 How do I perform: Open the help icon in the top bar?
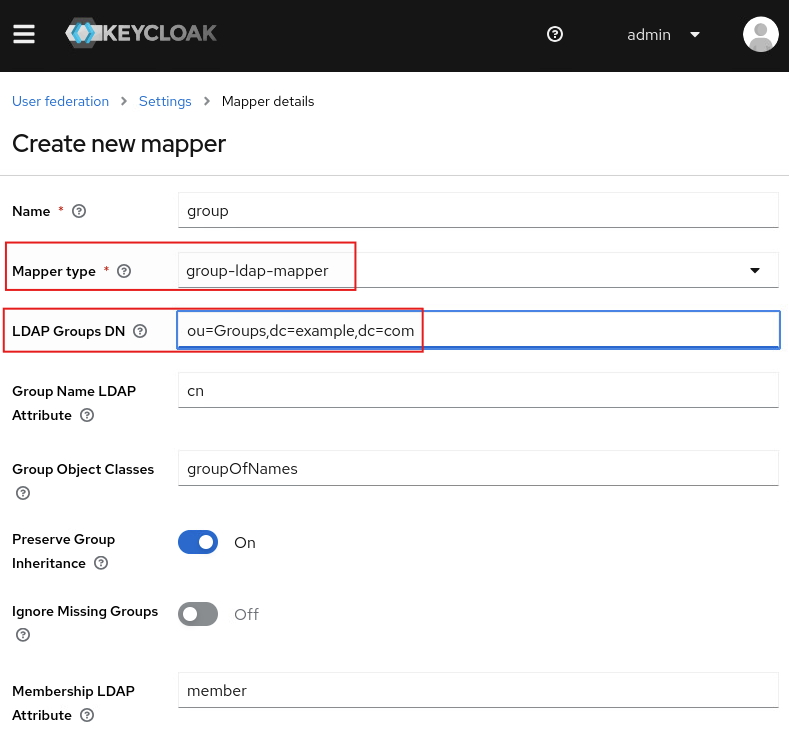555,34
